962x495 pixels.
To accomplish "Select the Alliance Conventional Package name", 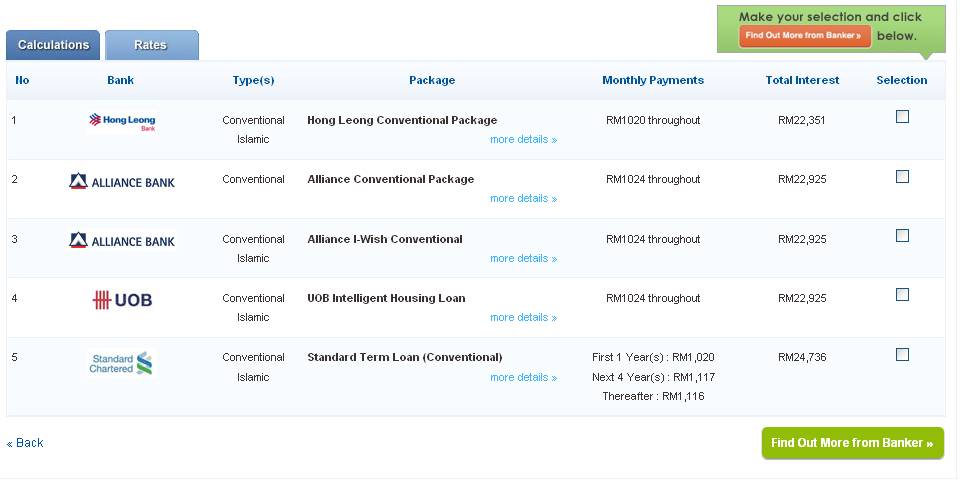I will click(x=391, y=180).
